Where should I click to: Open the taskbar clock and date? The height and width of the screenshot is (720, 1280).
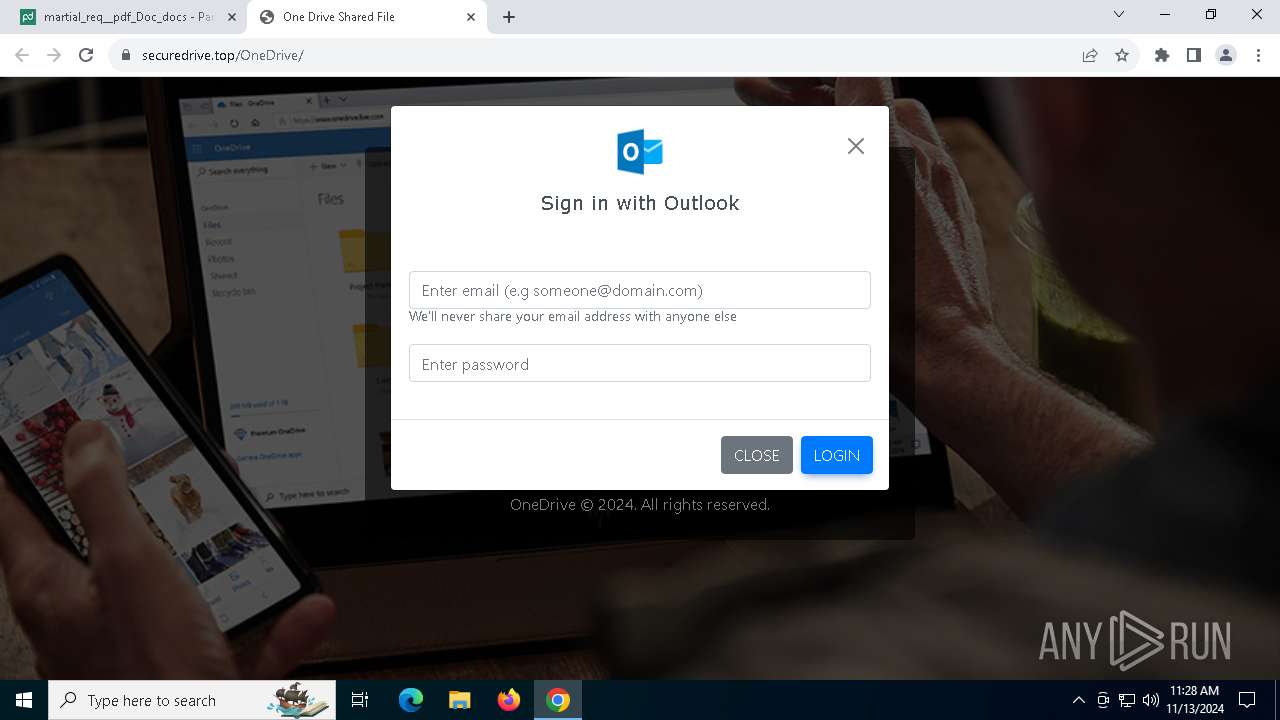coord(1194,700)
